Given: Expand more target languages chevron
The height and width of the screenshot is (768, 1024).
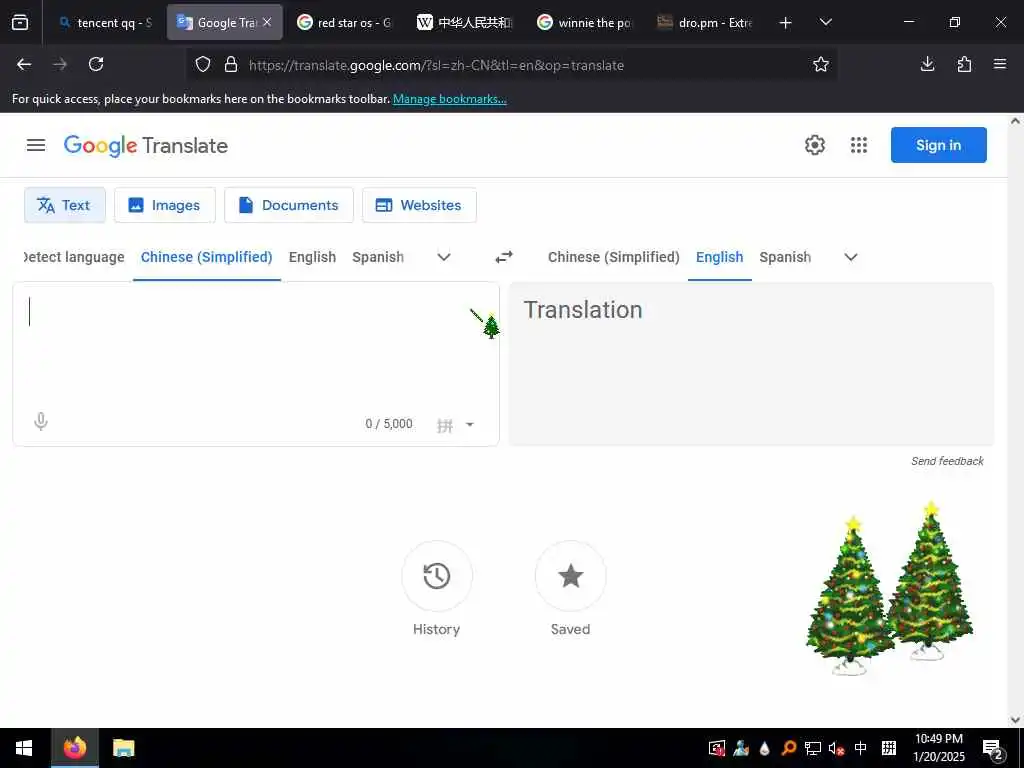Looking at the screenshot, I should [x=851, y=257].
